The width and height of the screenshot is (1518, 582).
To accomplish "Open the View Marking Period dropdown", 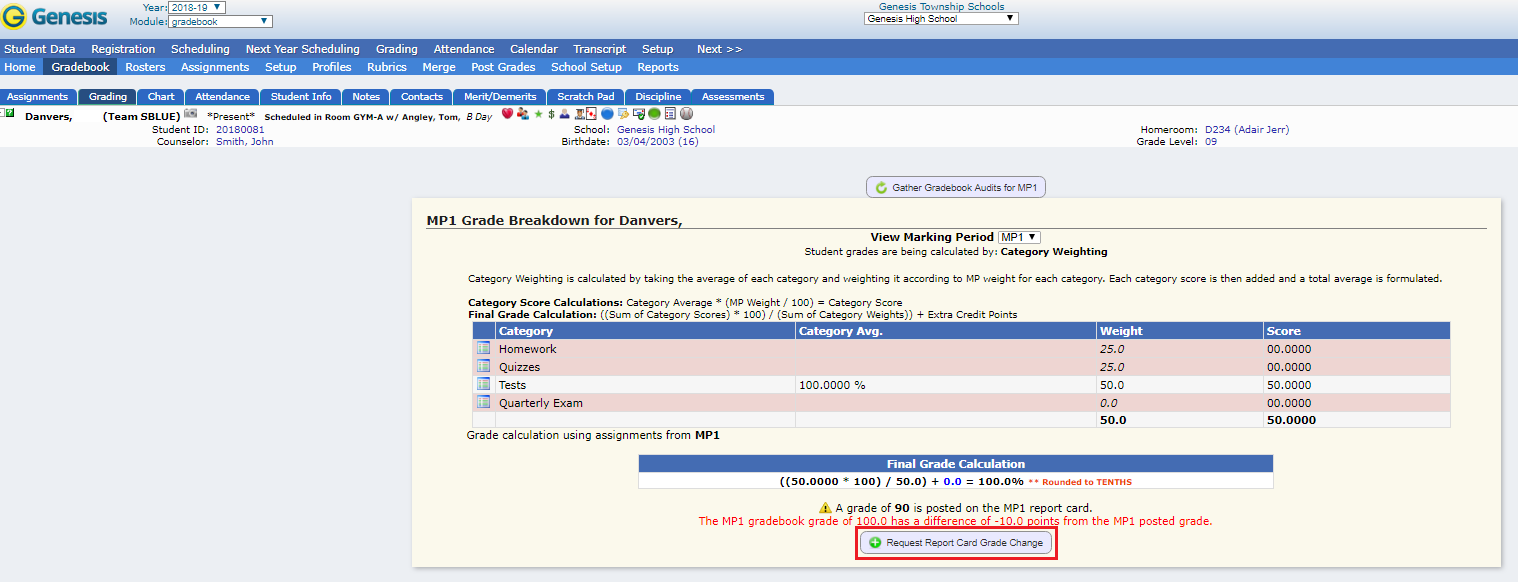I will [1018, 237].
